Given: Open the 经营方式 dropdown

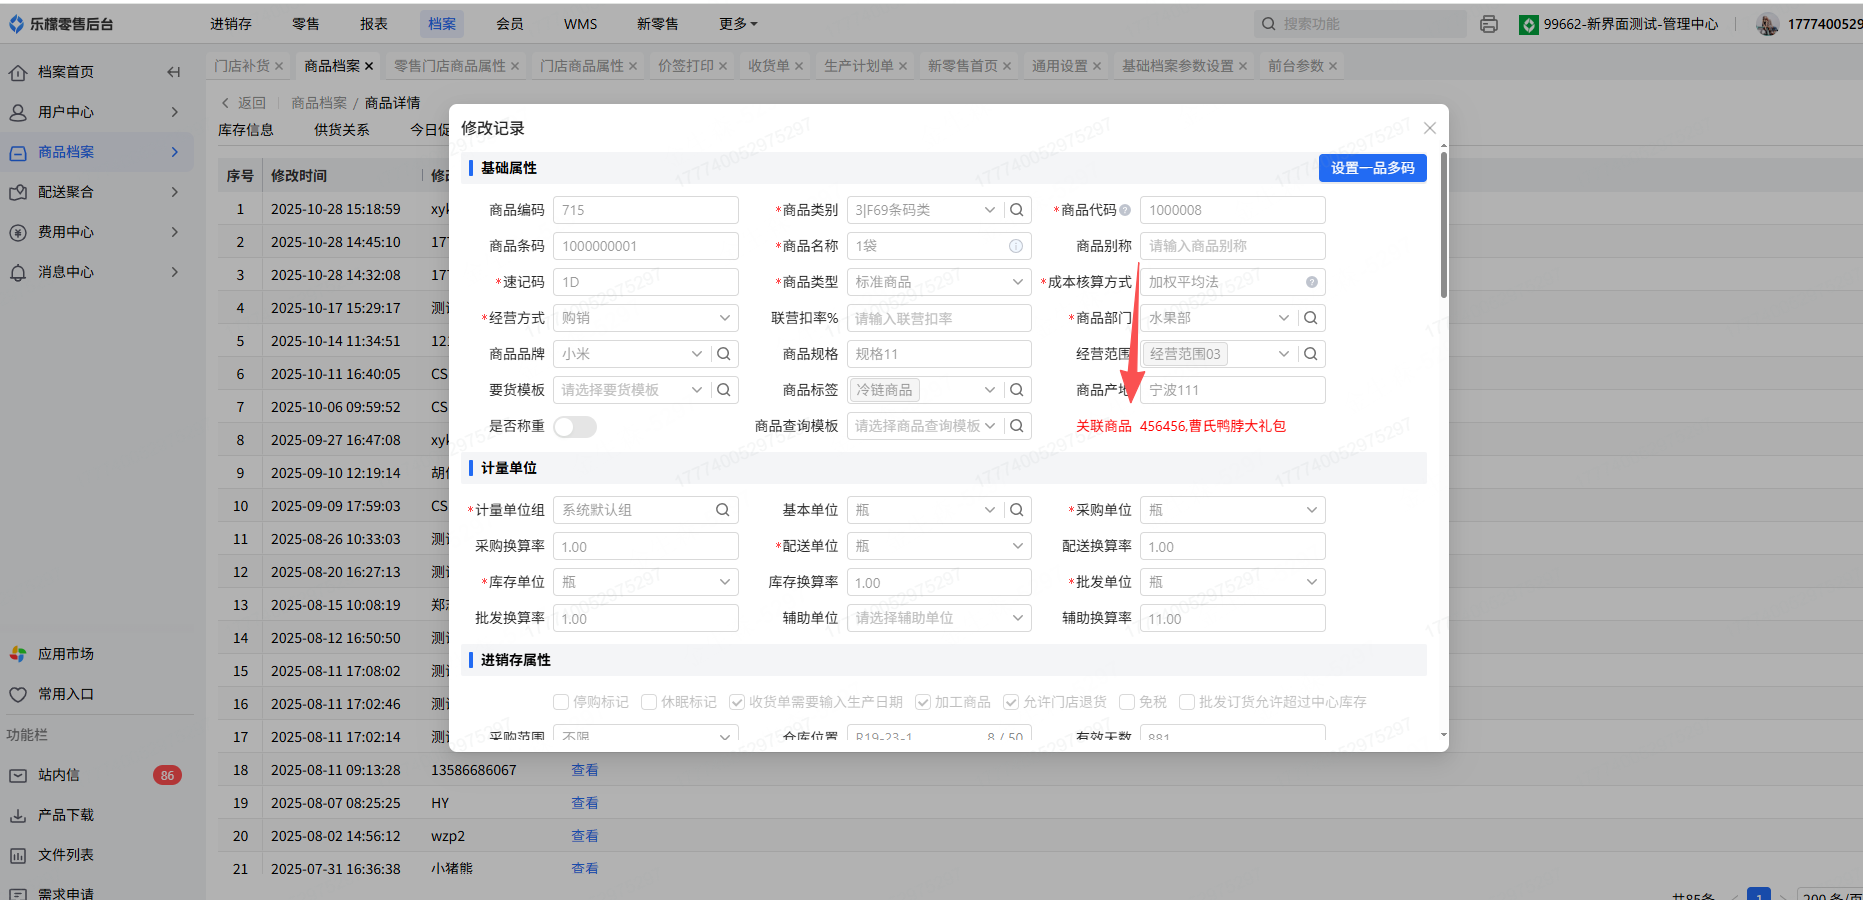Looking at the screenshot, I should tap(646, 318).
